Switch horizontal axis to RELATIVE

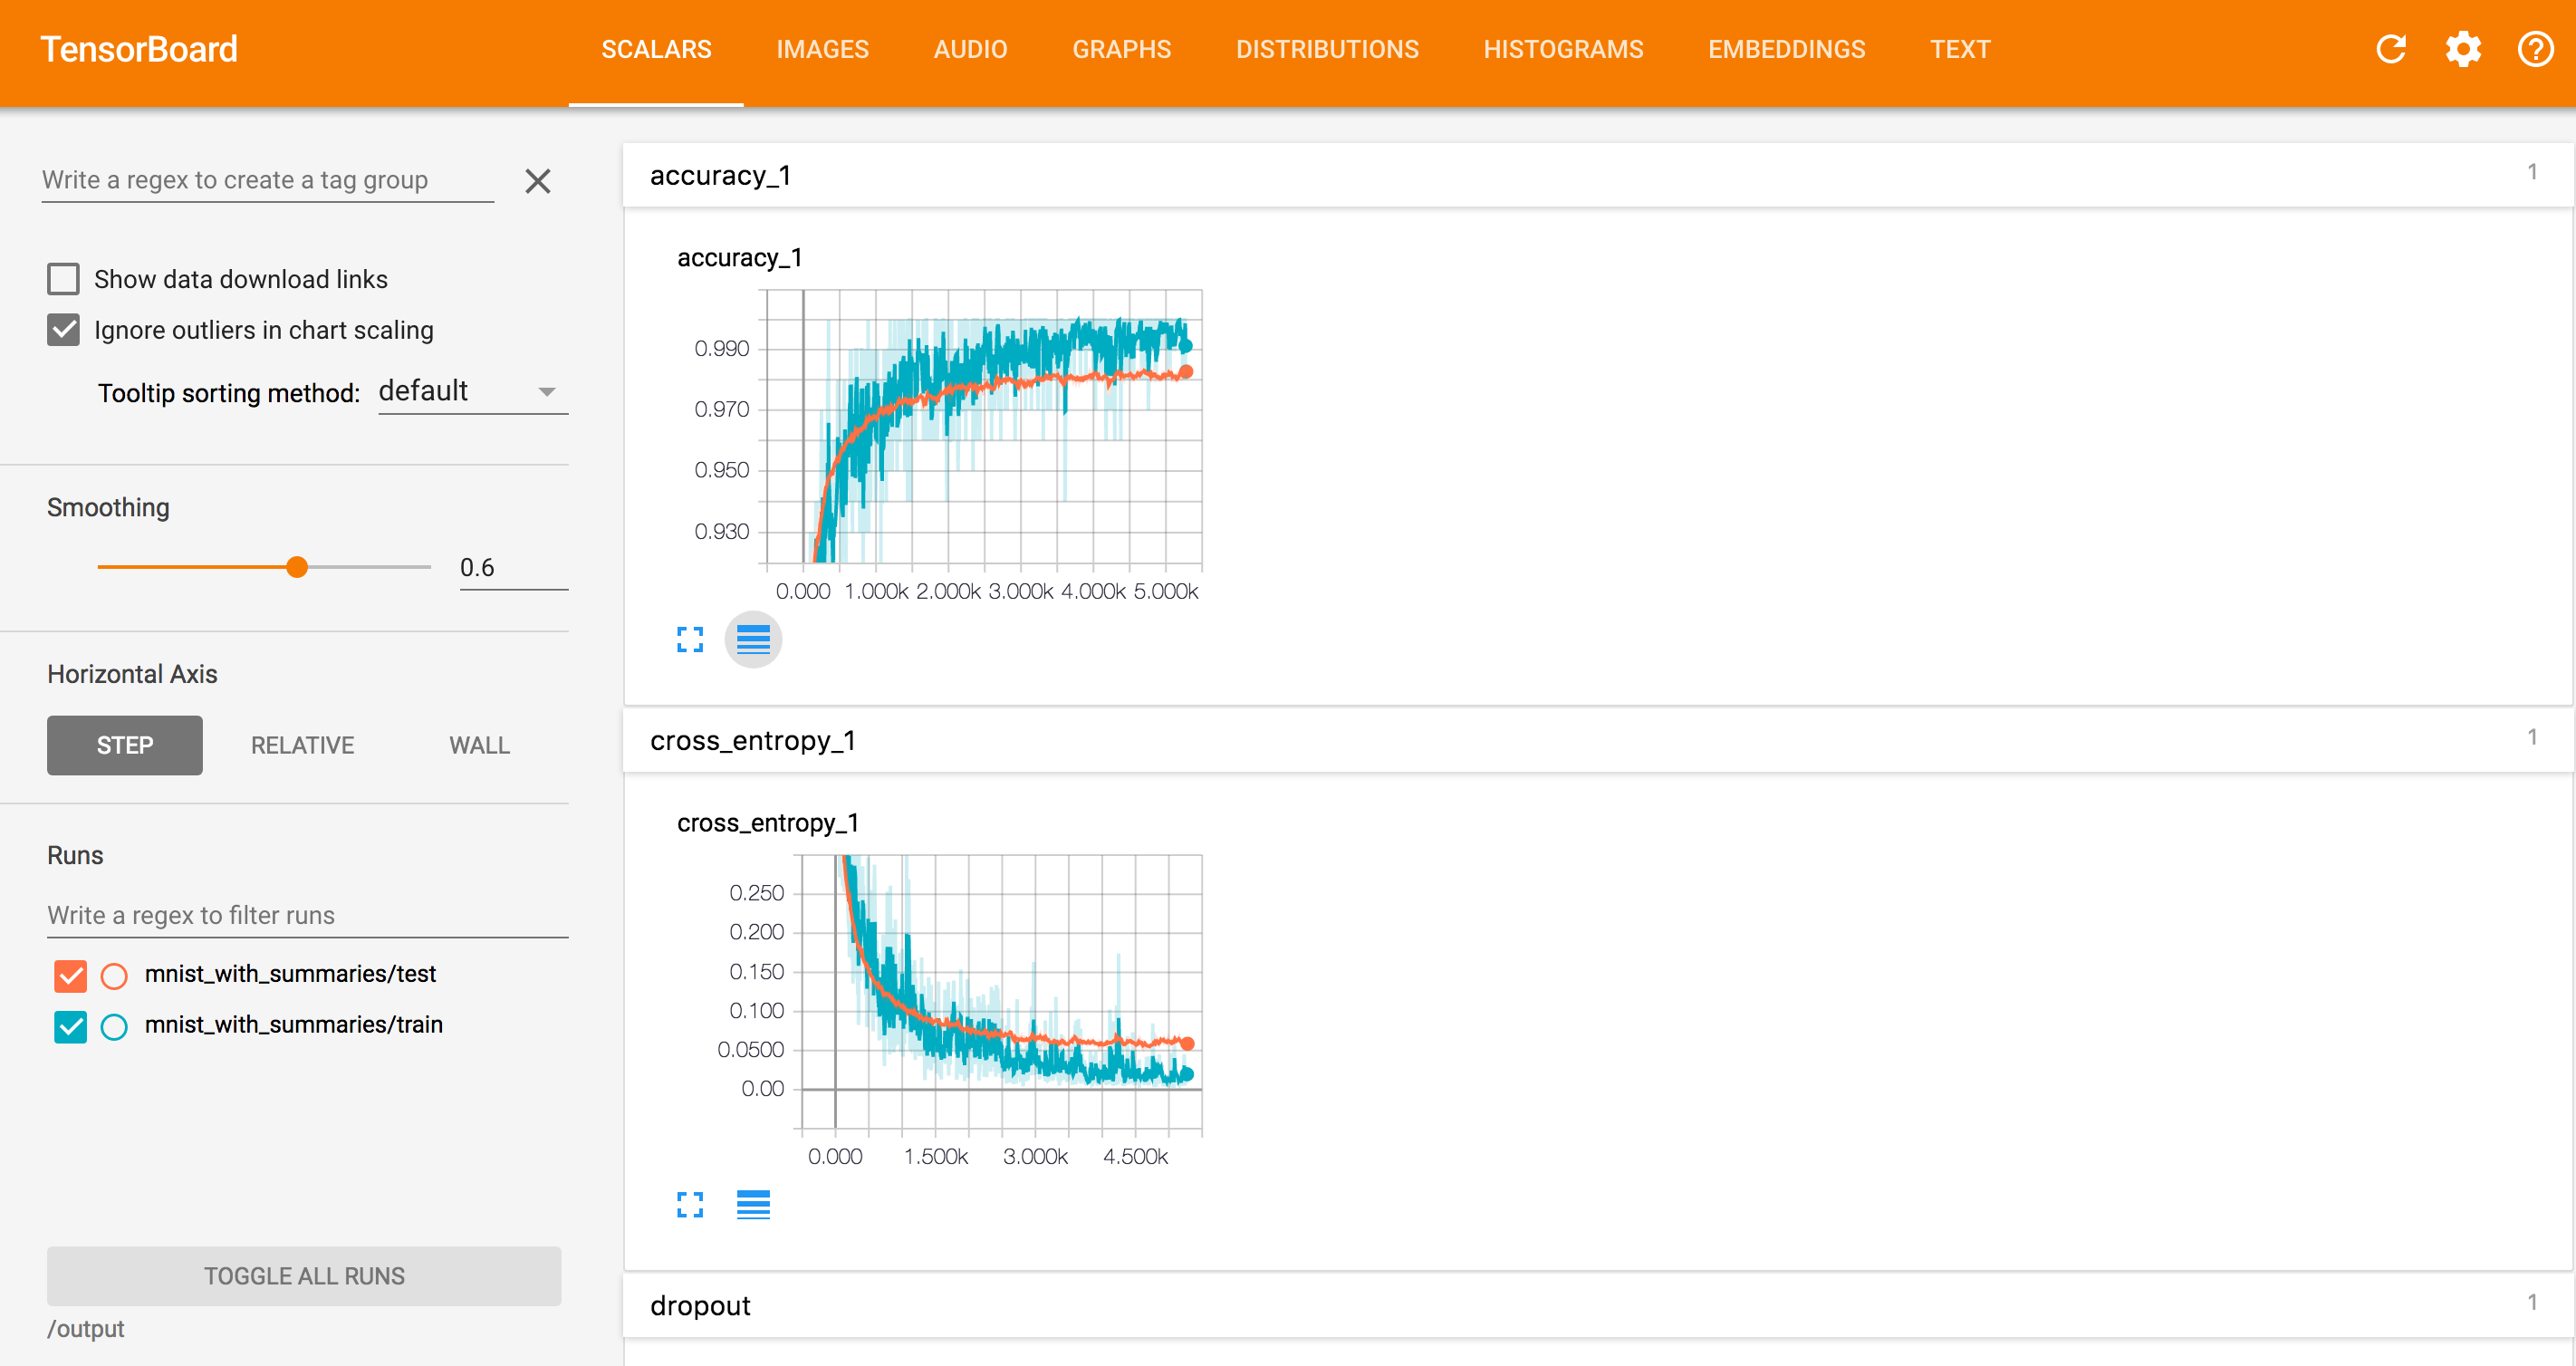pyautogui.click(x=301, y=745)
